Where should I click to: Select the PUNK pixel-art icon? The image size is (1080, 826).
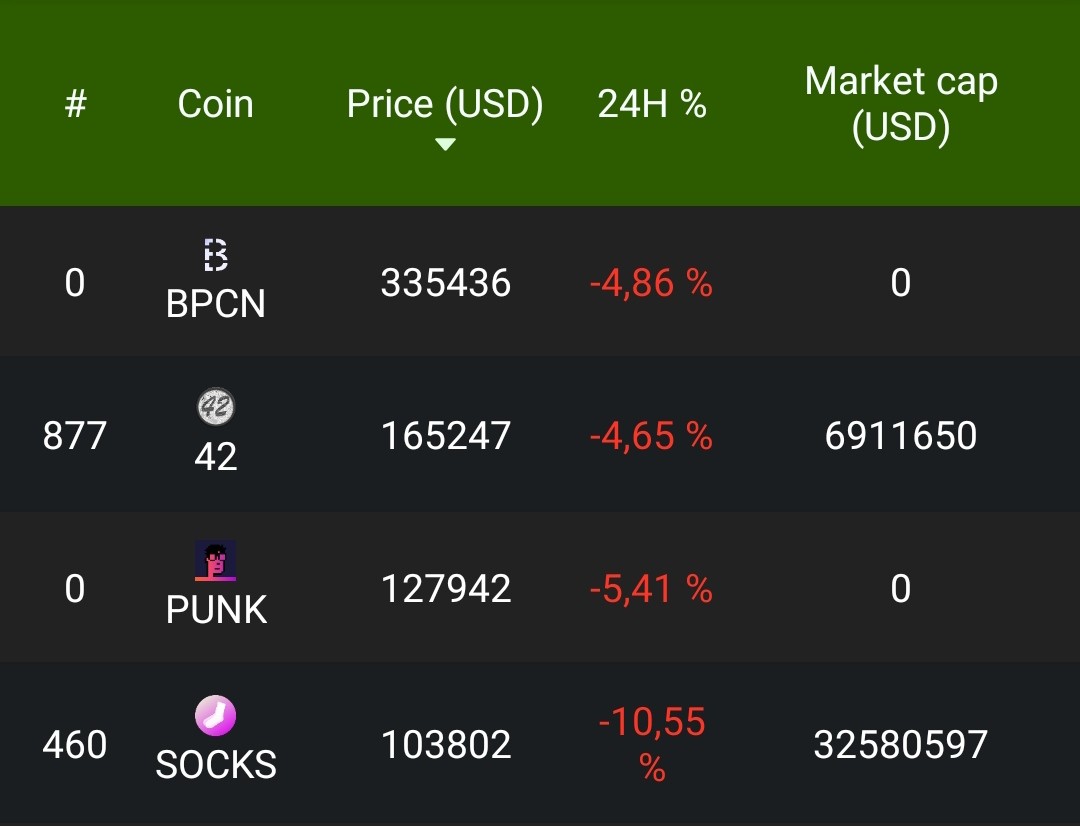[x=216, y=560]
